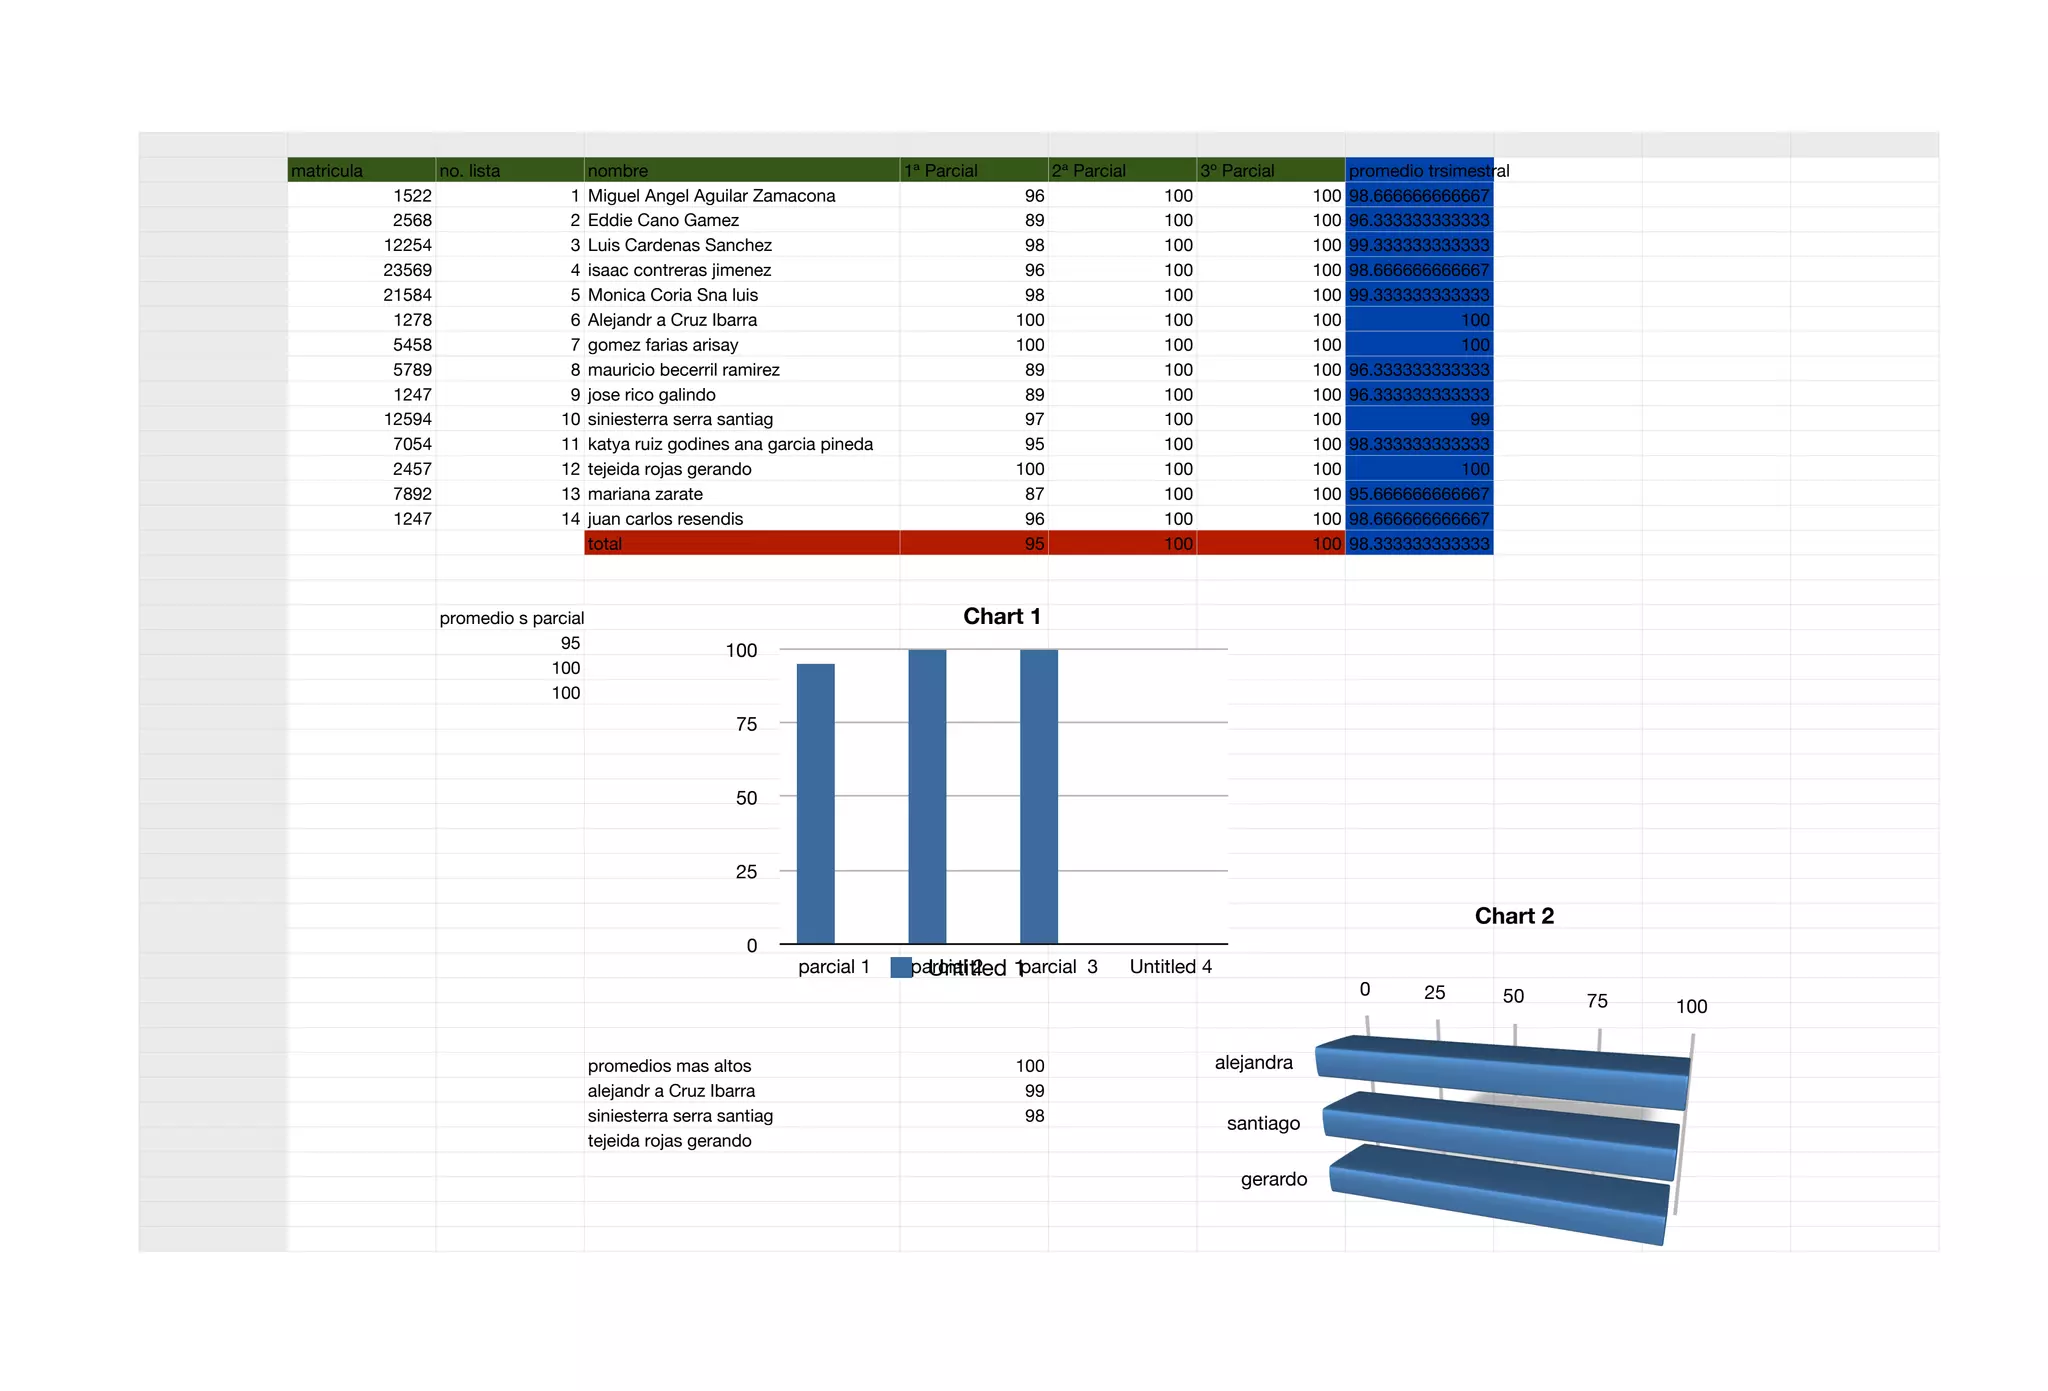Click the Chart 1 title
The height and width of the screenshot is (1391, 2048).
pyautogui.click(x=1001, y=616)
